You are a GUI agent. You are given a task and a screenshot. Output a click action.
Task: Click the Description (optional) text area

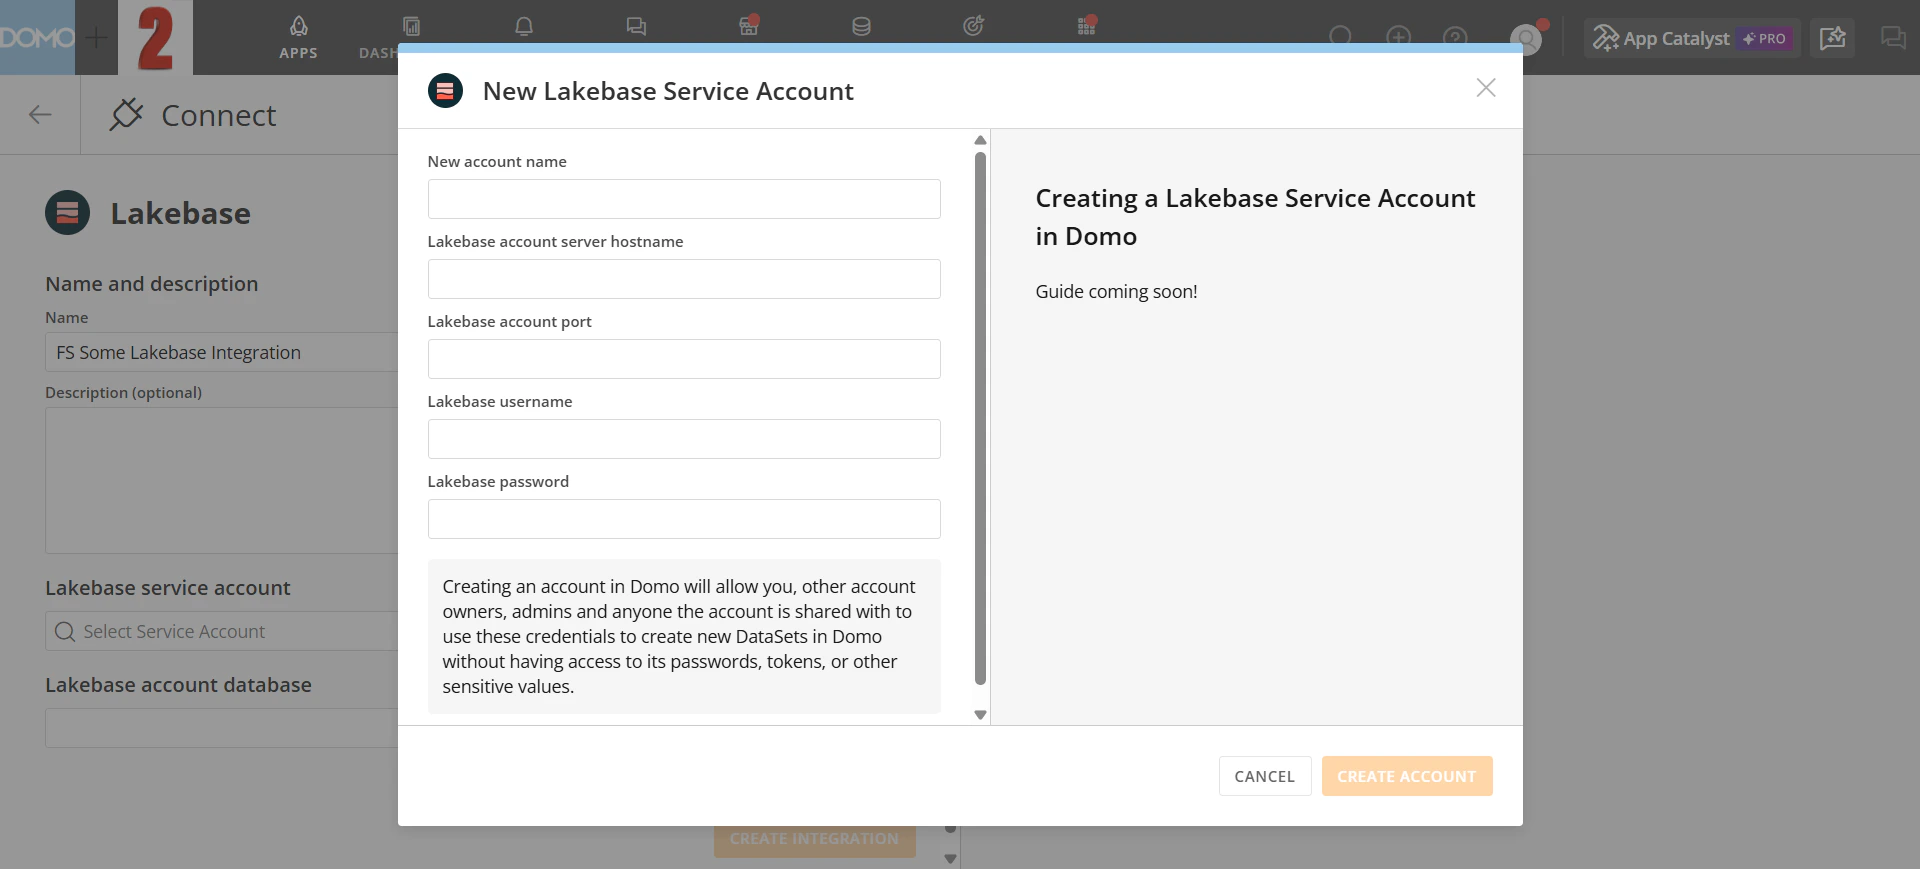(x=222, y=480)
